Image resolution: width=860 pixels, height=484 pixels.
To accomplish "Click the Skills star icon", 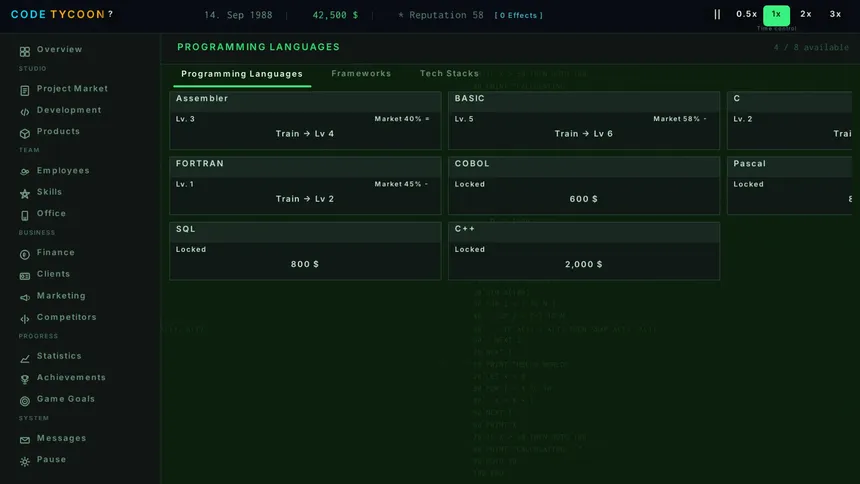I will 25,194.
